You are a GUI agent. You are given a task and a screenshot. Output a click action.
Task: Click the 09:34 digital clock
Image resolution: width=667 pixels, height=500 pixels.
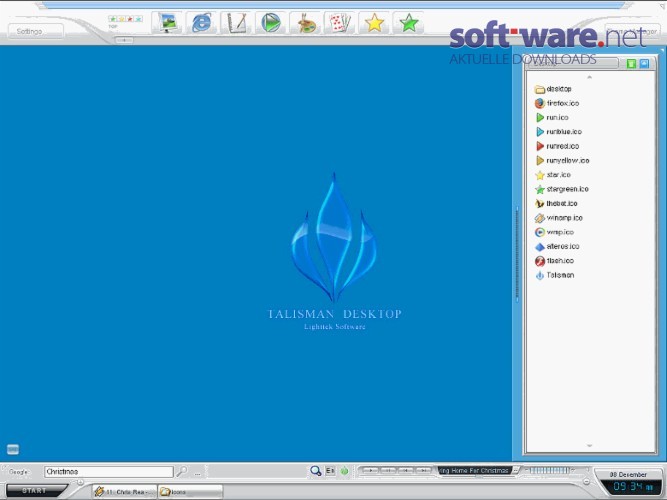pos(633,486)
